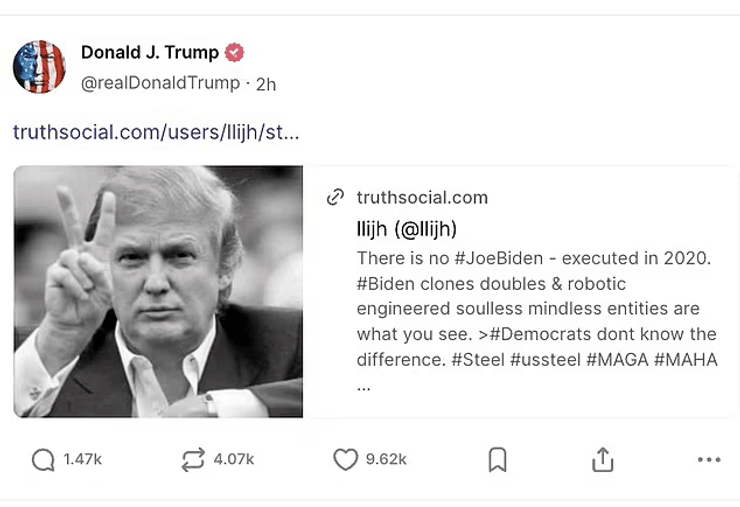Click the red verified badge
The width and height of the screenshot is (740, 507).
tap(234, 53)
